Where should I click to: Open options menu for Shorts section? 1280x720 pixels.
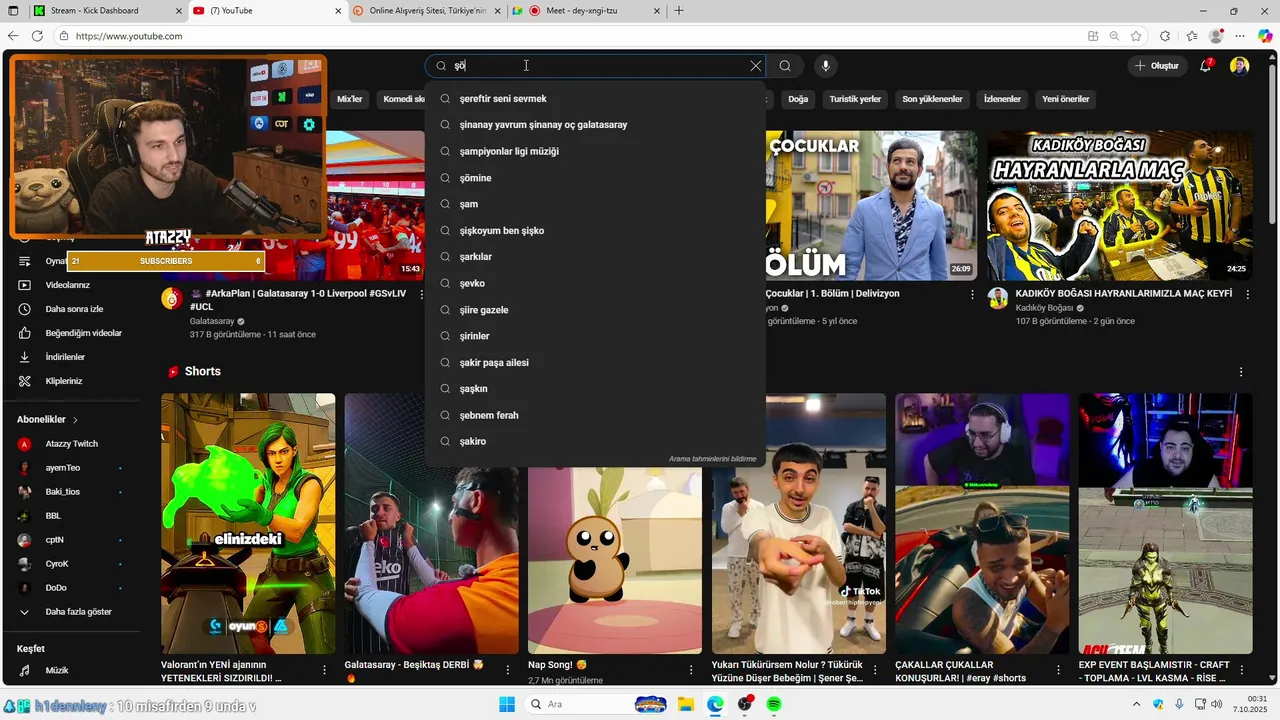(x=1241, y=372)
